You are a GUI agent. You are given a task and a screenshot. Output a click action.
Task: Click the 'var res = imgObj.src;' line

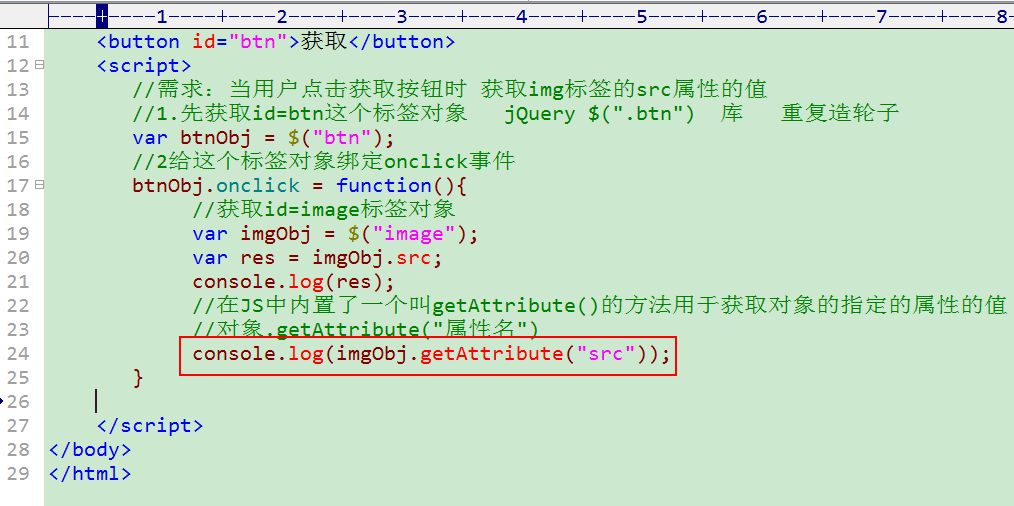point(318,258)
